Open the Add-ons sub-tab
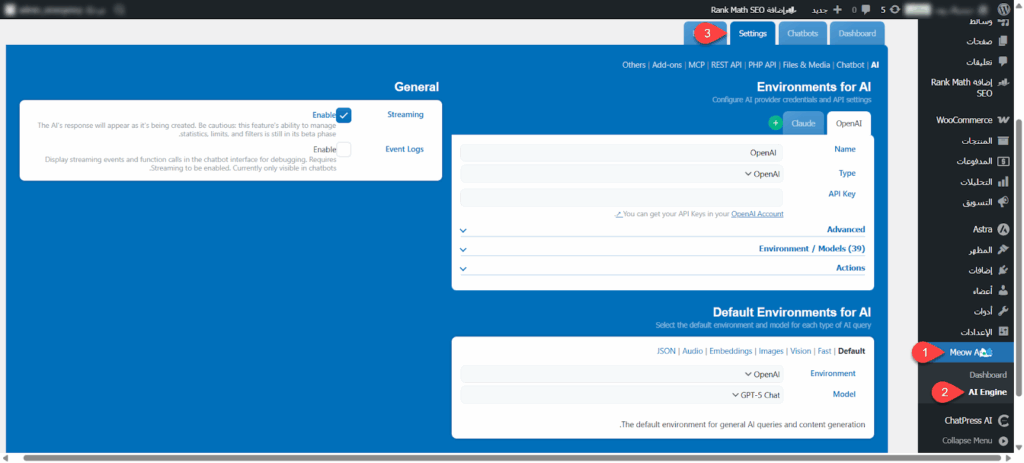 pyautogui.click(x=667, y=65)
